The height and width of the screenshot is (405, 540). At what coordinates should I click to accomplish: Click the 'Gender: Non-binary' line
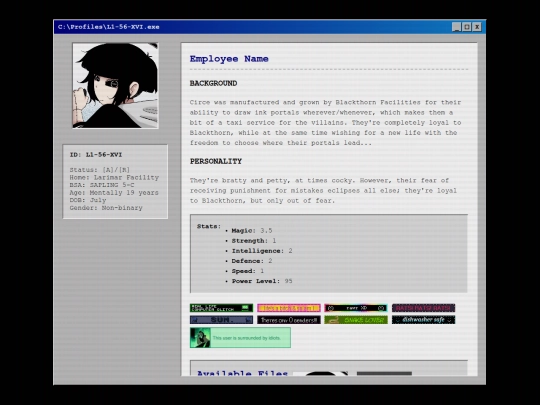point(106,208)
